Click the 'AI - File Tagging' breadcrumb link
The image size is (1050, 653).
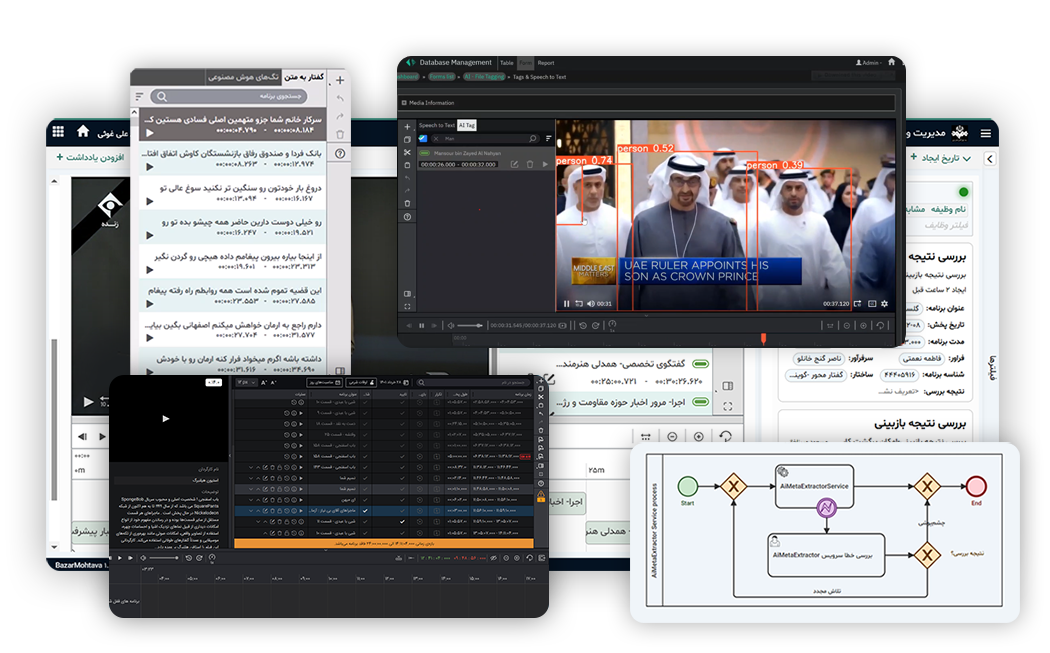click(485, 77)
